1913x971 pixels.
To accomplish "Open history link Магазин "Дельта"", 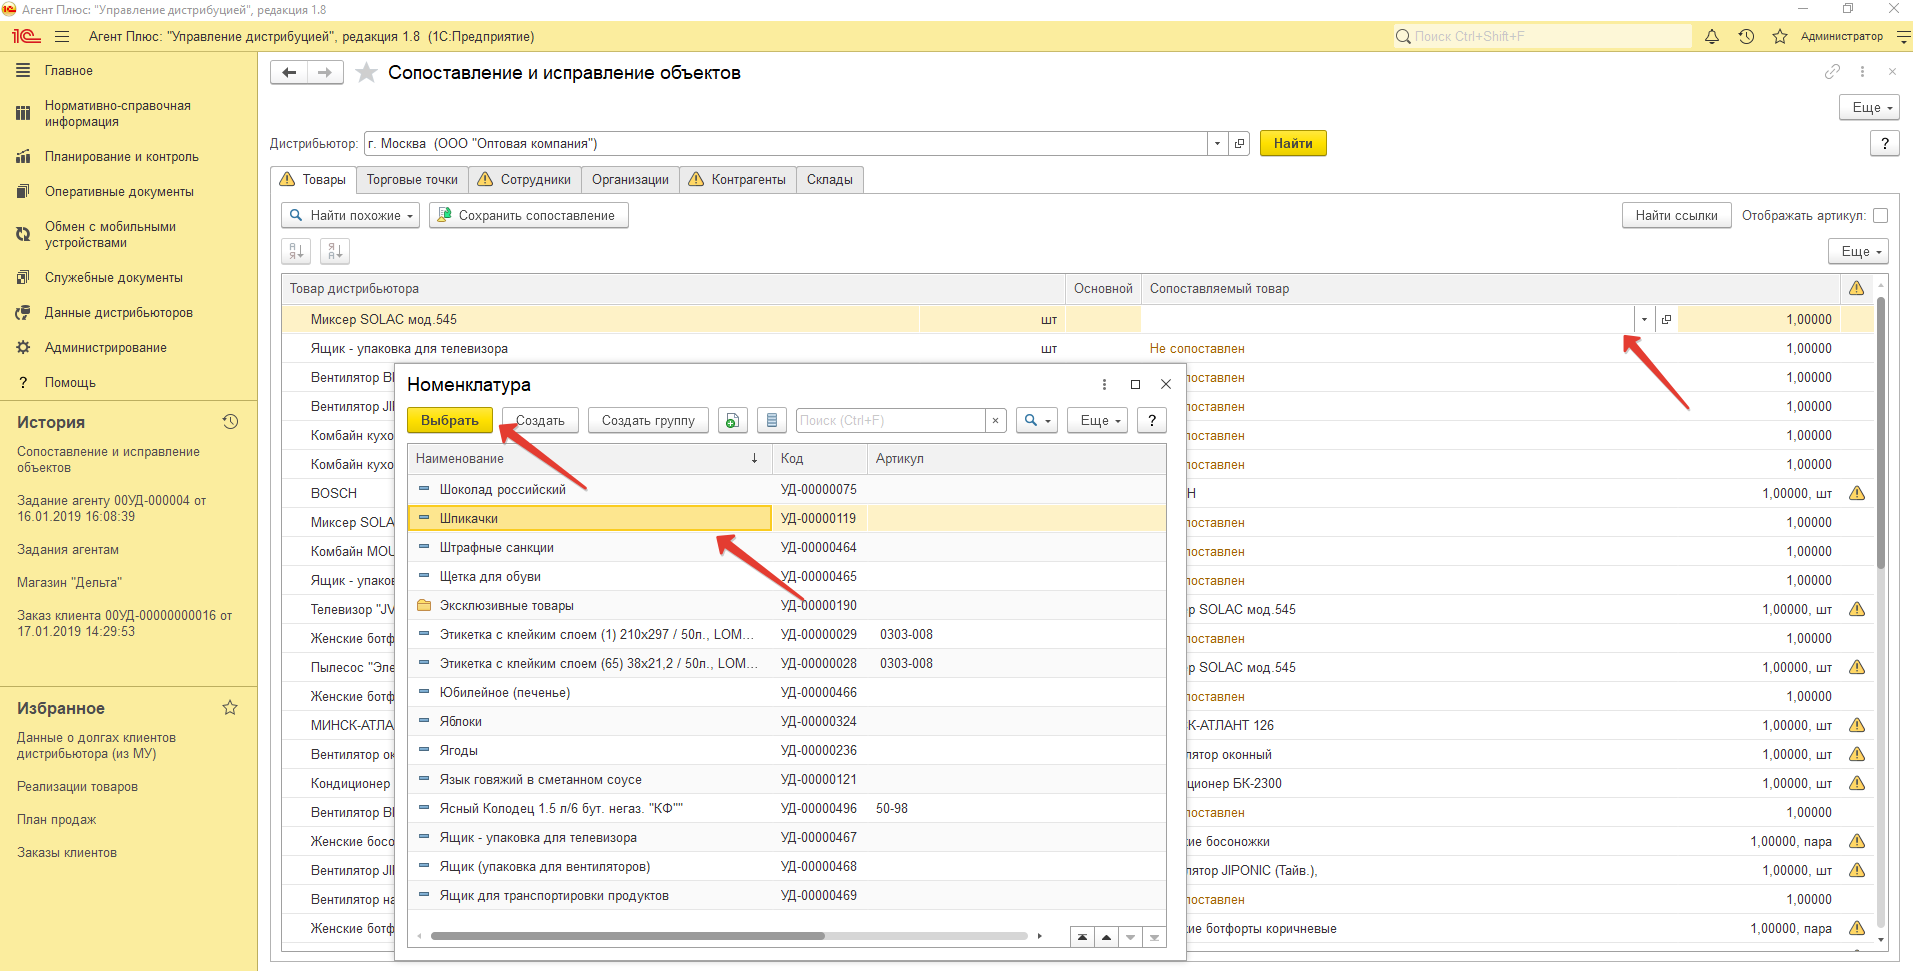I will (x=69, y=582).
